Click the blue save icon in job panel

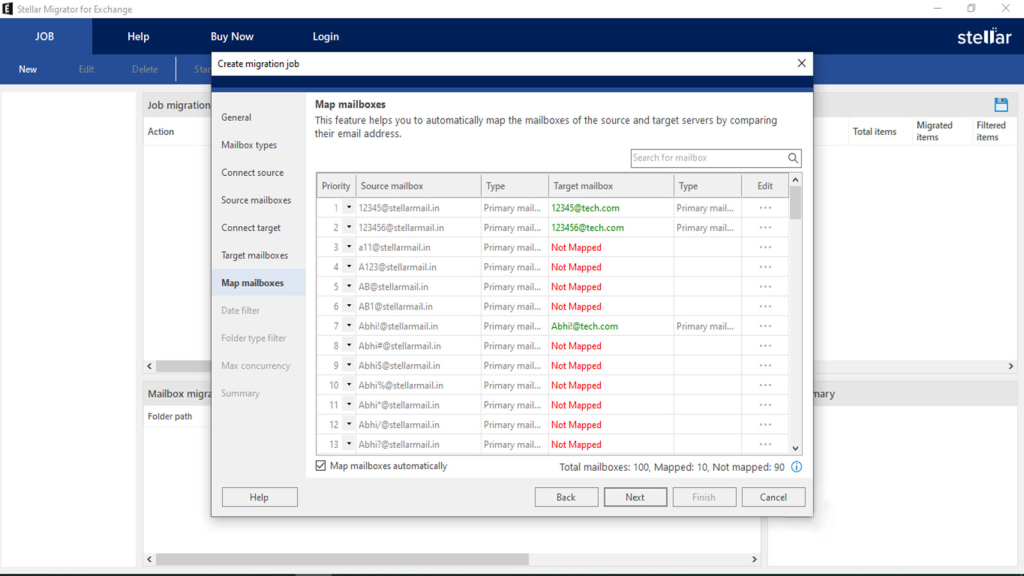coord(1001,105)
